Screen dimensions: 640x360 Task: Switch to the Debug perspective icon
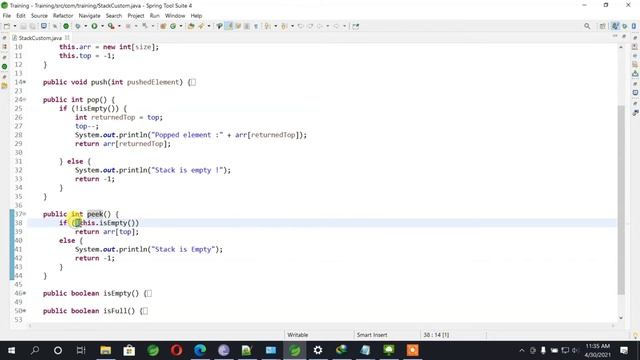(625, 26)
